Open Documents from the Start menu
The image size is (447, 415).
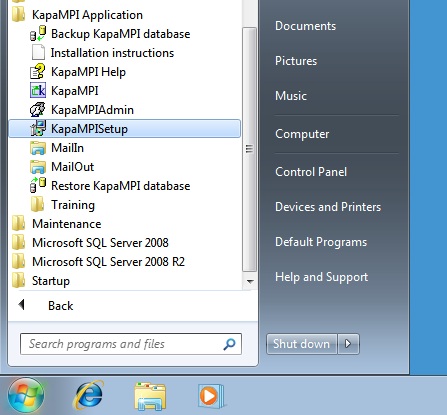pyautogui.click(x=305, y=26)
